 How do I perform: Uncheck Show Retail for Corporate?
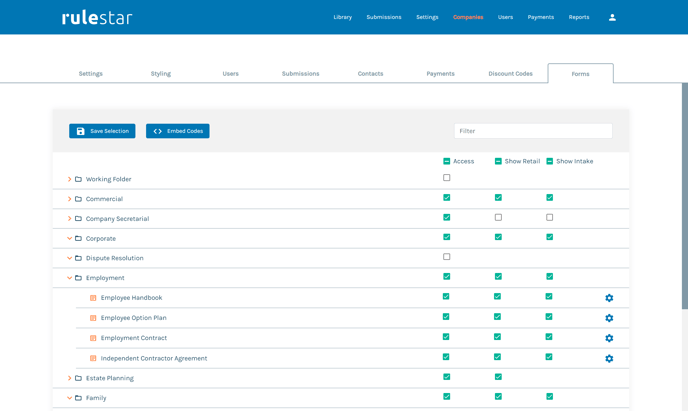(x=498, y=237)
